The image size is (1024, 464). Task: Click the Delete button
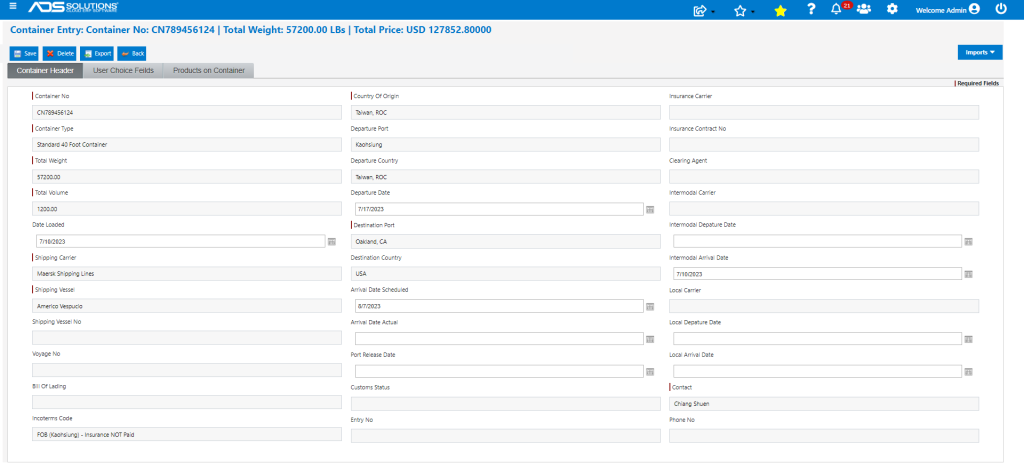tap(60, 54)
